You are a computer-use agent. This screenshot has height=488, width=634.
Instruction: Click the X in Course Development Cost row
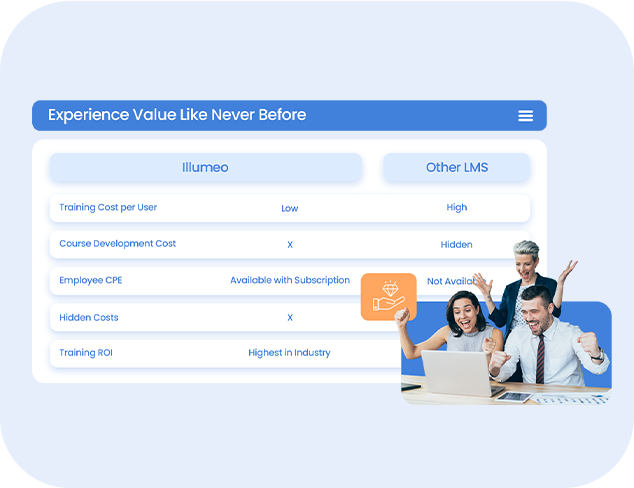pyautogui.click(x=290, y=245)
